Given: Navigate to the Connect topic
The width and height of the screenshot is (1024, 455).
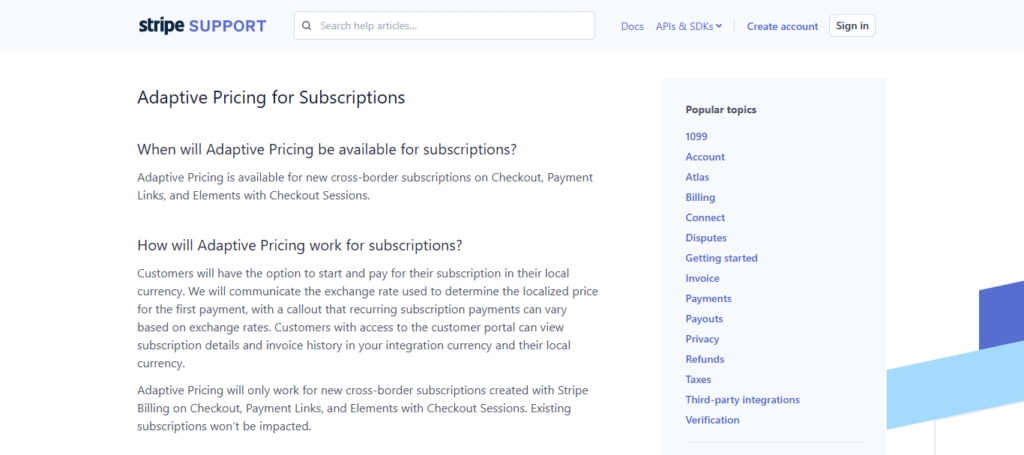Looking at the screenshot, I should point(705,218).
